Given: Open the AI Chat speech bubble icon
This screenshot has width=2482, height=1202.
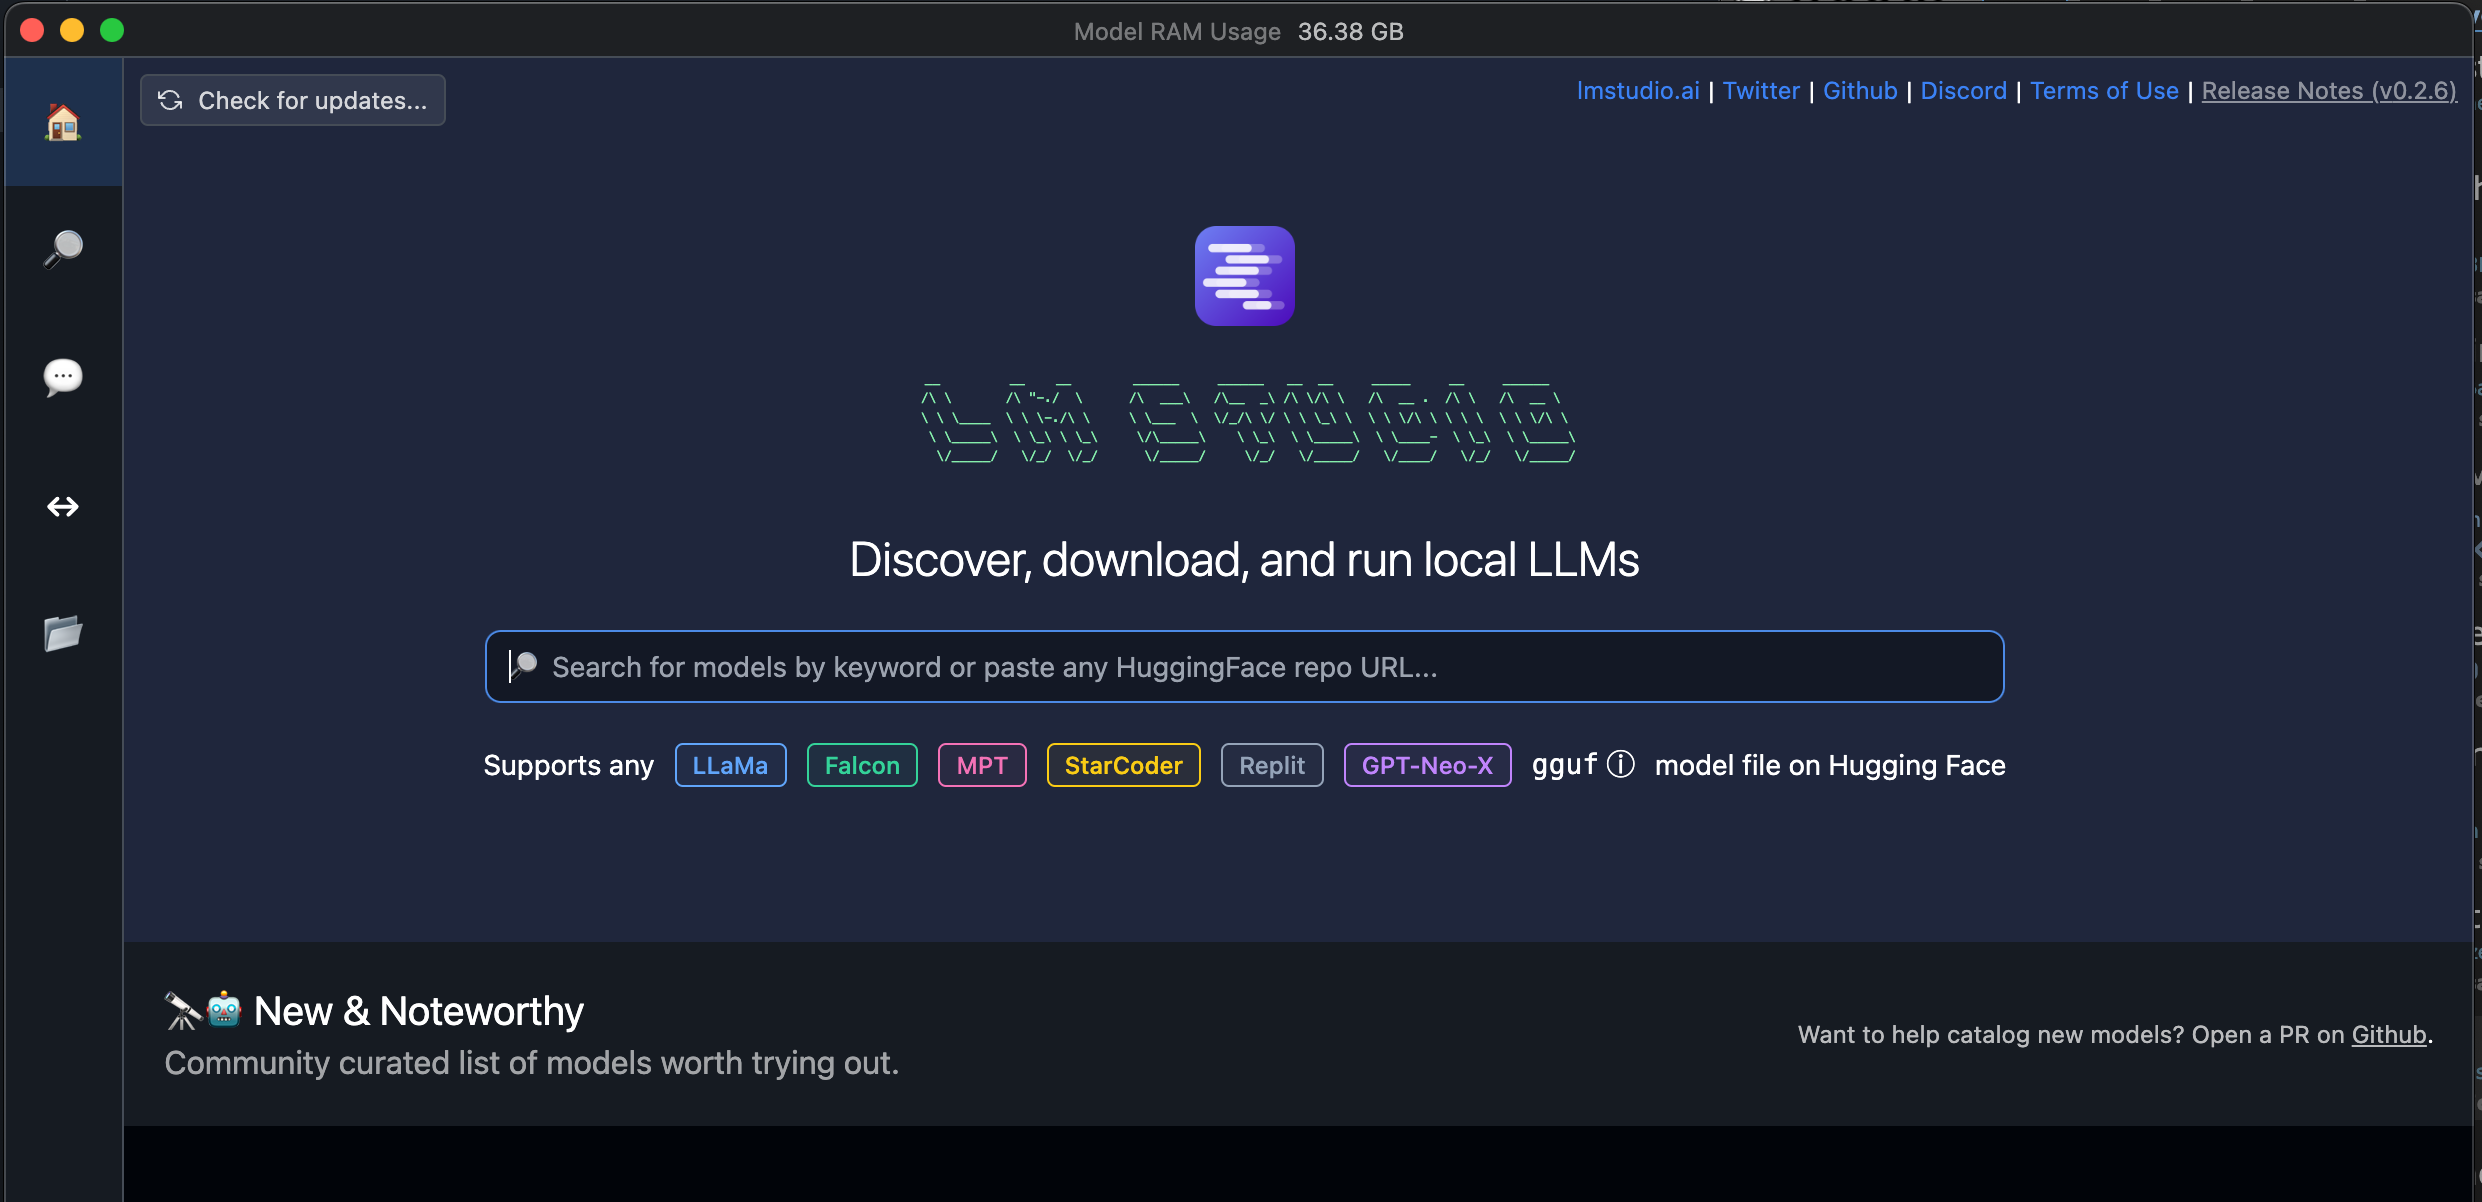Looking at the screenshot, I should [x=63, y=377].
